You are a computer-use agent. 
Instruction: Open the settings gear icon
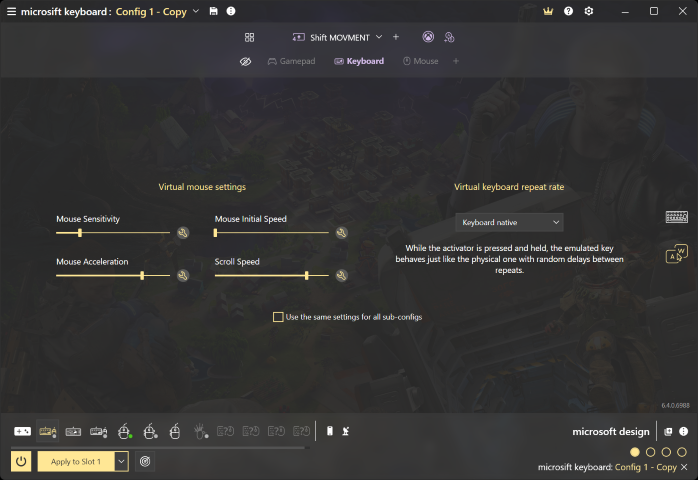click(x=589, y=11)
